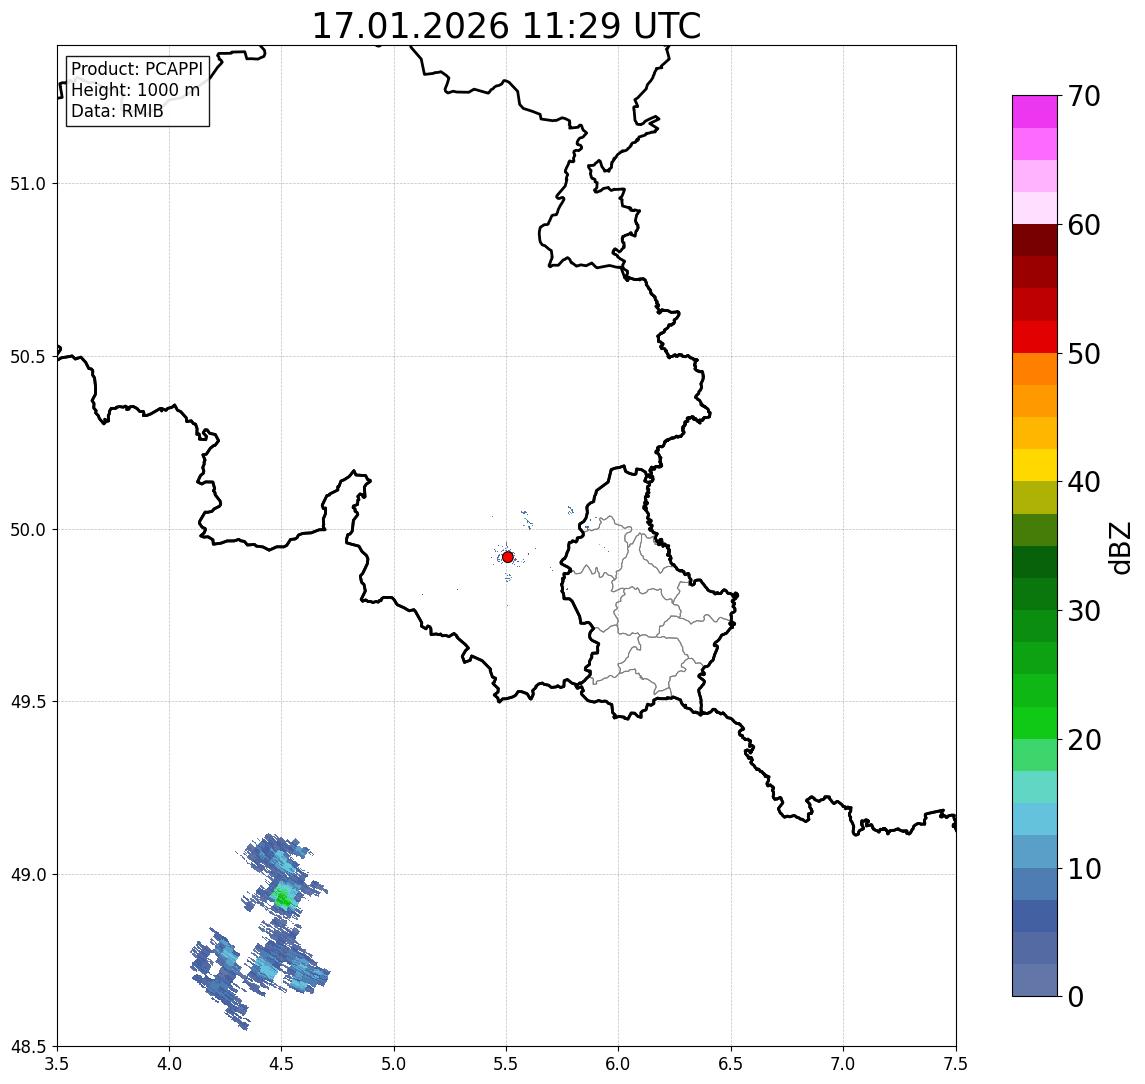Click the 'Height: 1000 m' text
Image resolution: width=1145 pixels, height=1084 pixels.
(x=135, y=90)
